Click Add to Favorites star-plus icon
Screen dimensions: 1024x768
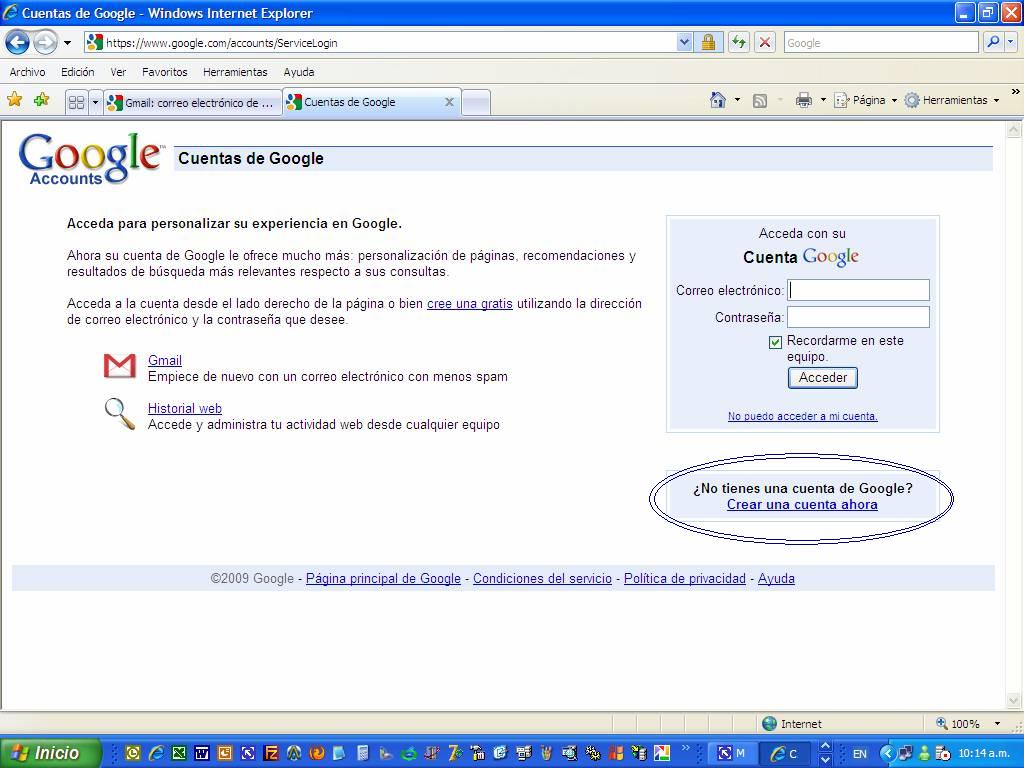(x=41, y=100)
